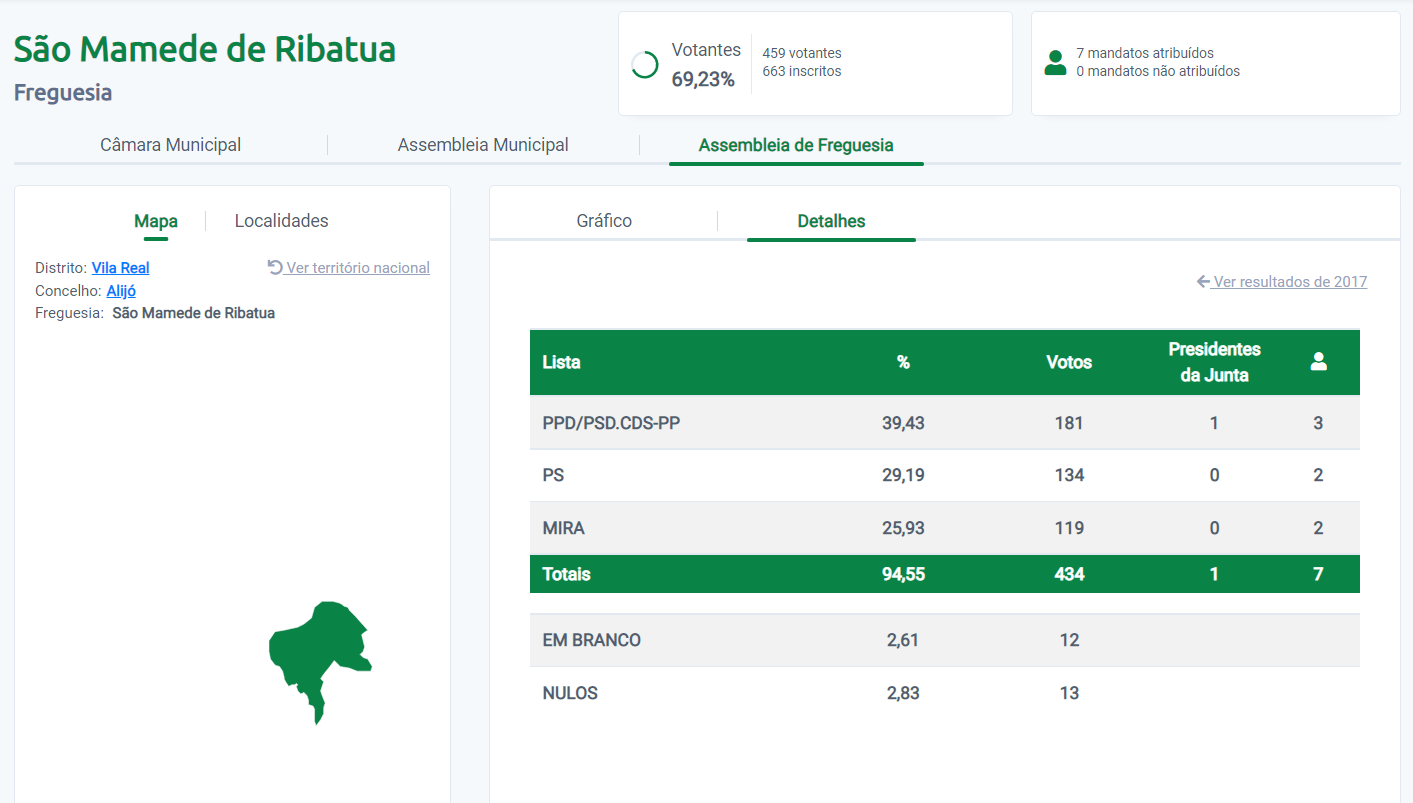
Task: Click the voter turnout progress circle icon
Action: 645,65
